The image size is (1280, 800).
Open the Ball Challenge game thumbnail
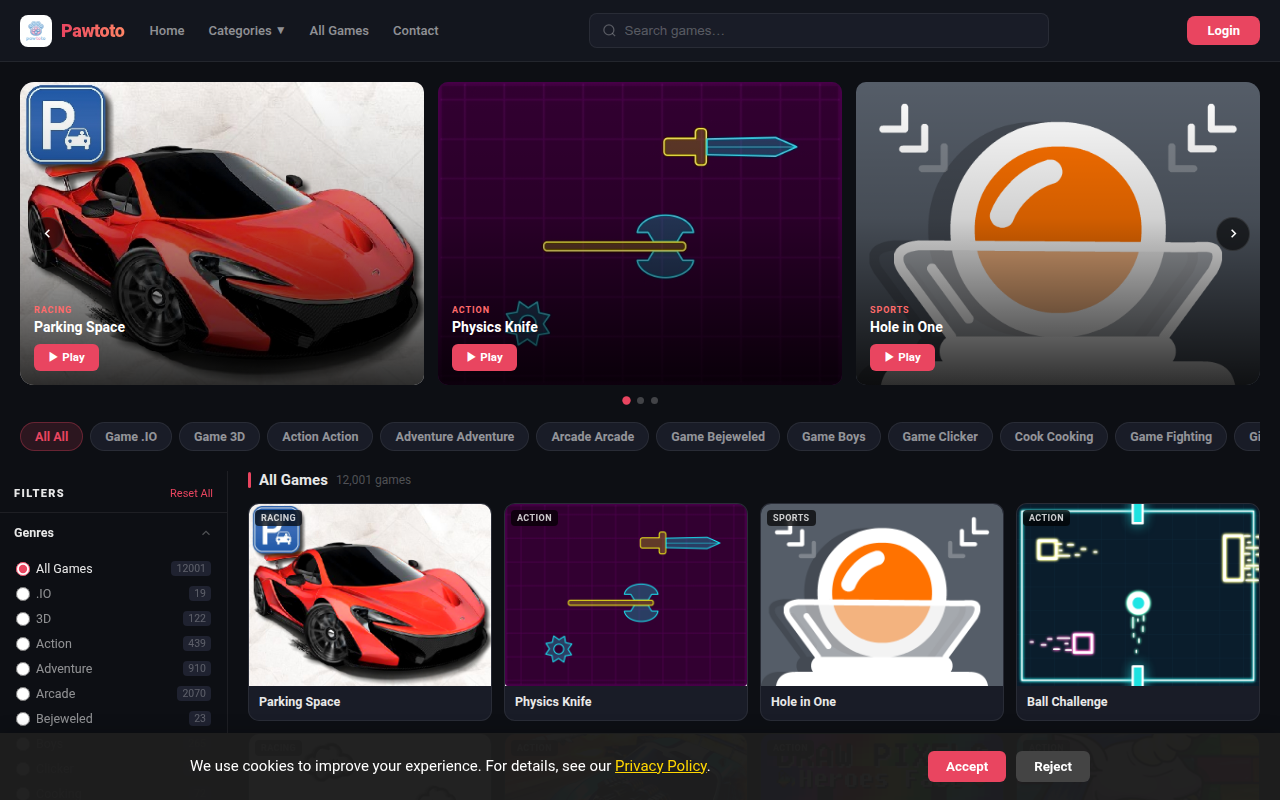pyautogui.click(x=1138, y=595)
